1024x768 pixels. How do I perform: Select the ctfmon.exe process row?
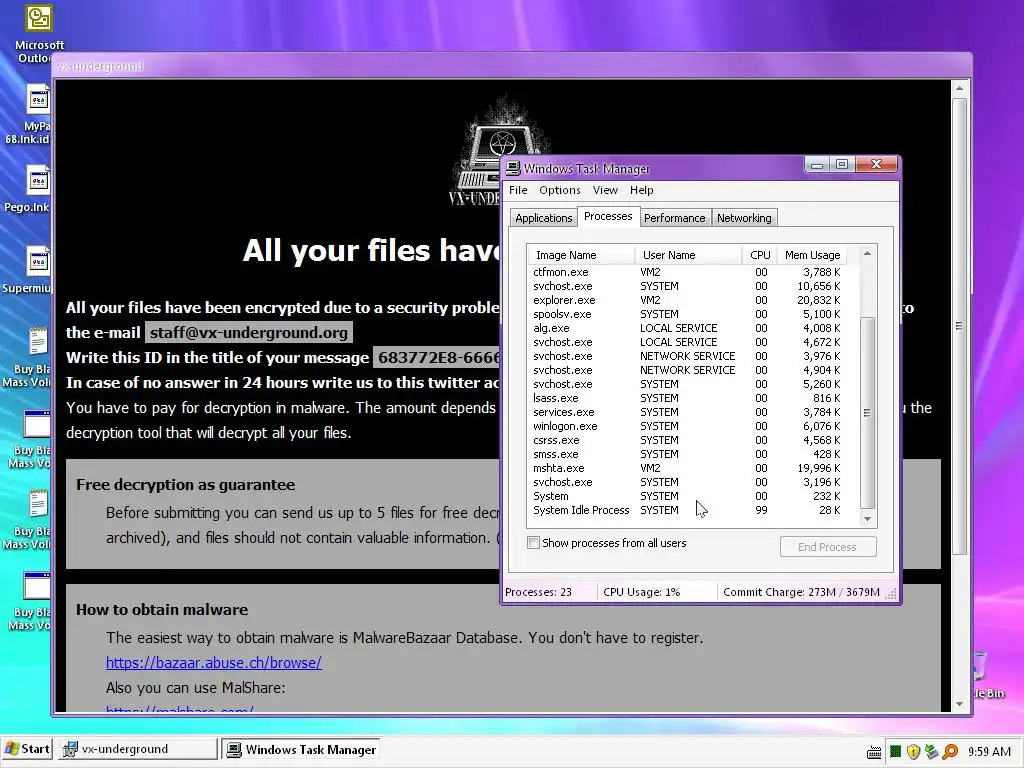coord(687,272)
